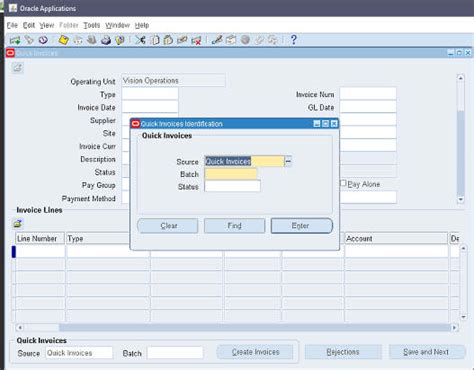Click the Folder Tools toolbar icon
This screenshot has height=370, width=474.
[273, 40]
